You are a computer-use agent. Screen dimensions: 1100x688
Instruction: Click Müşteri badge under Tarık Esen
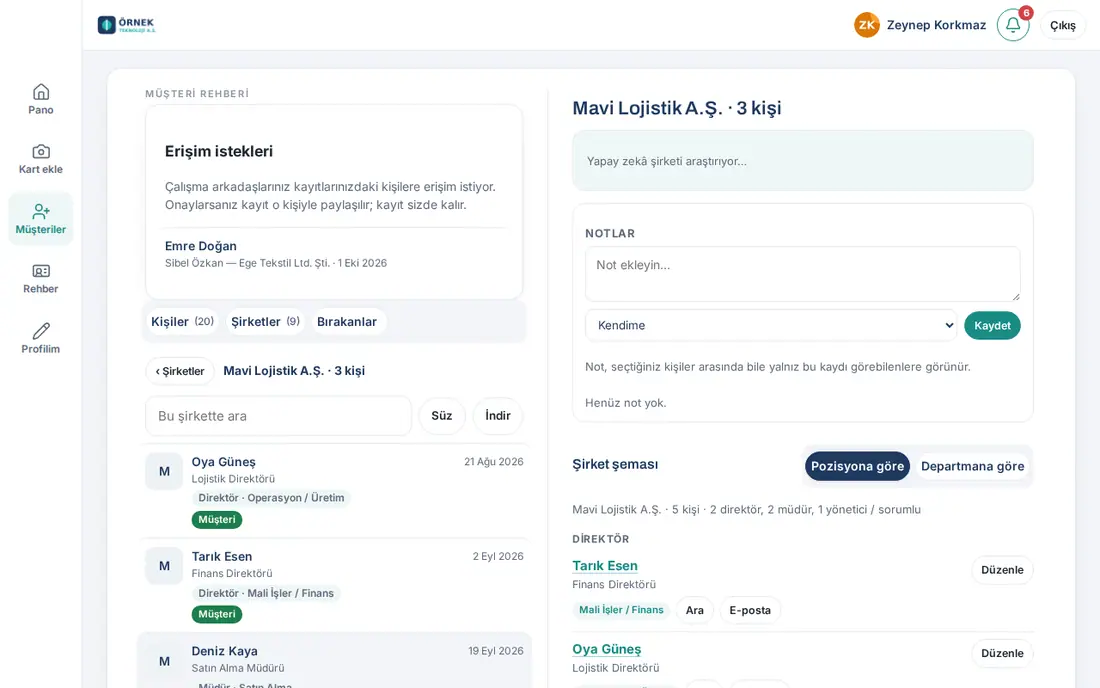point(217,614)
